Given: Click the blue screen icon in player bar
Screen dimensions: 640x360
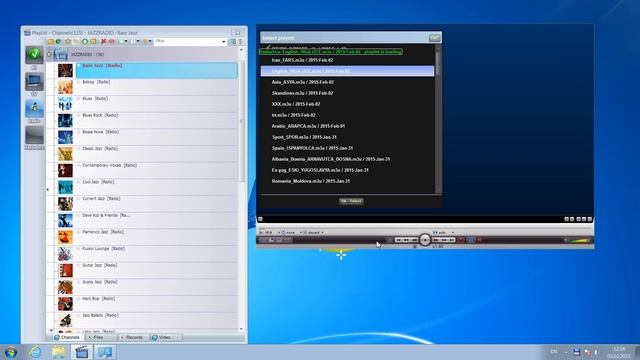Looking at the screenshot, I should (x=471, y=240).
